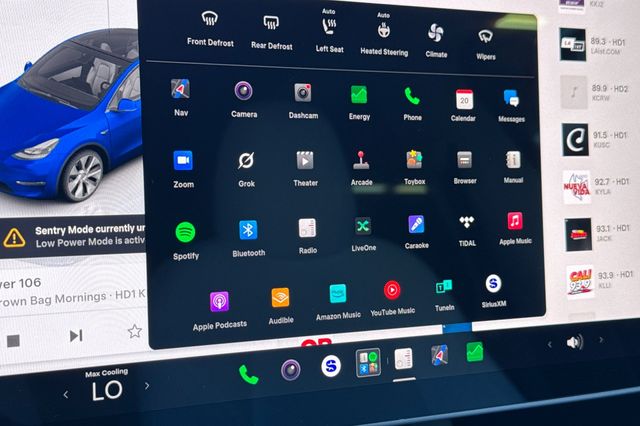Tap the speaker volume icon

[x=575, y=342]
